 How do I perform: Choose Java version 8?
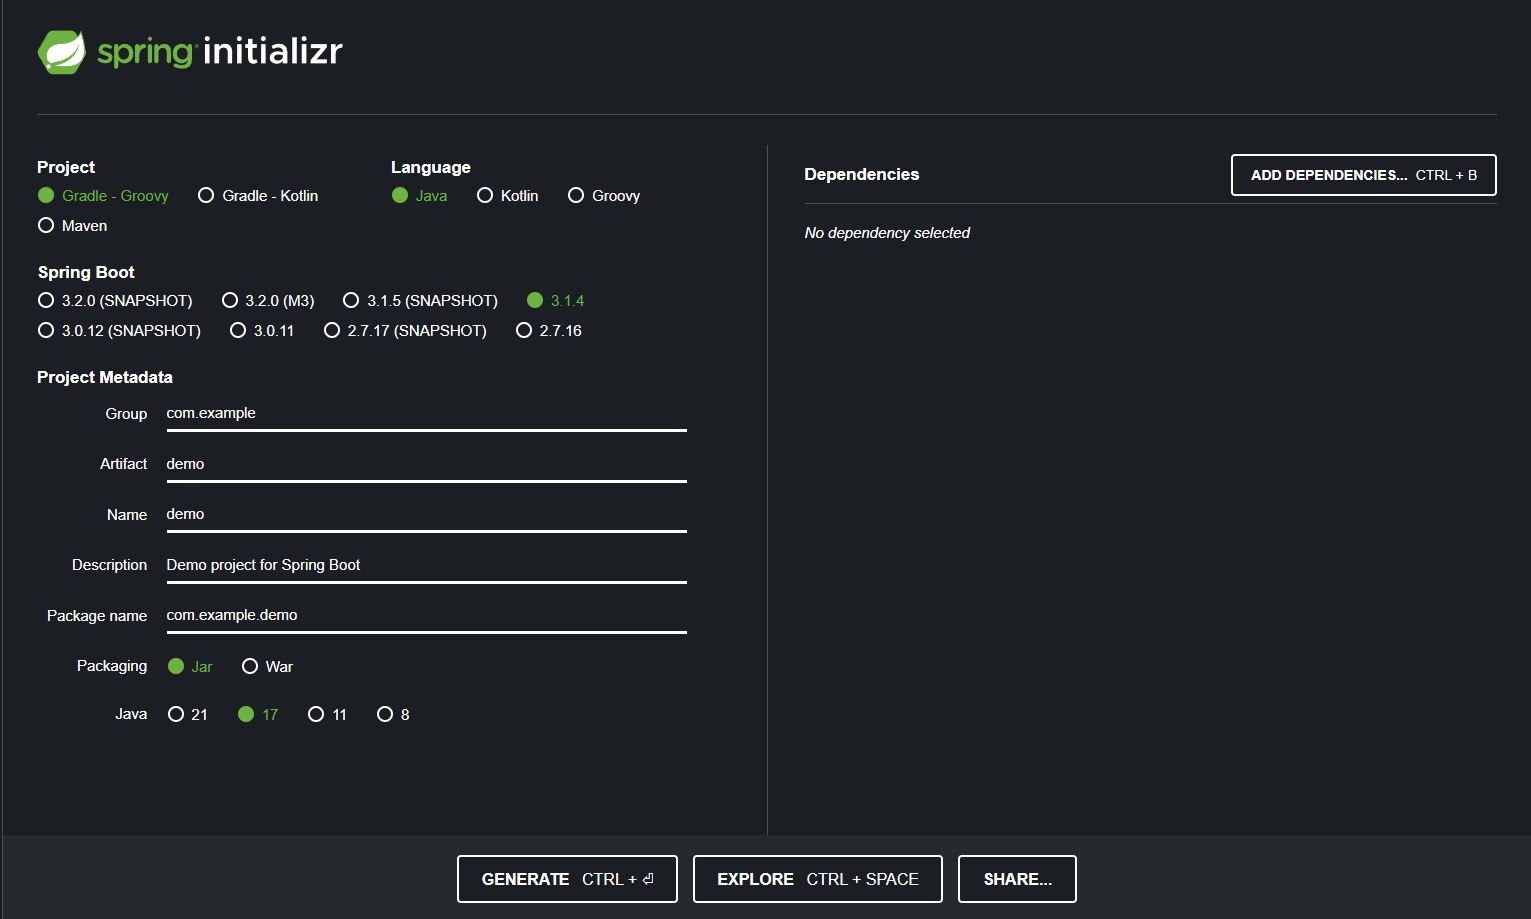(x=393, y=715)
